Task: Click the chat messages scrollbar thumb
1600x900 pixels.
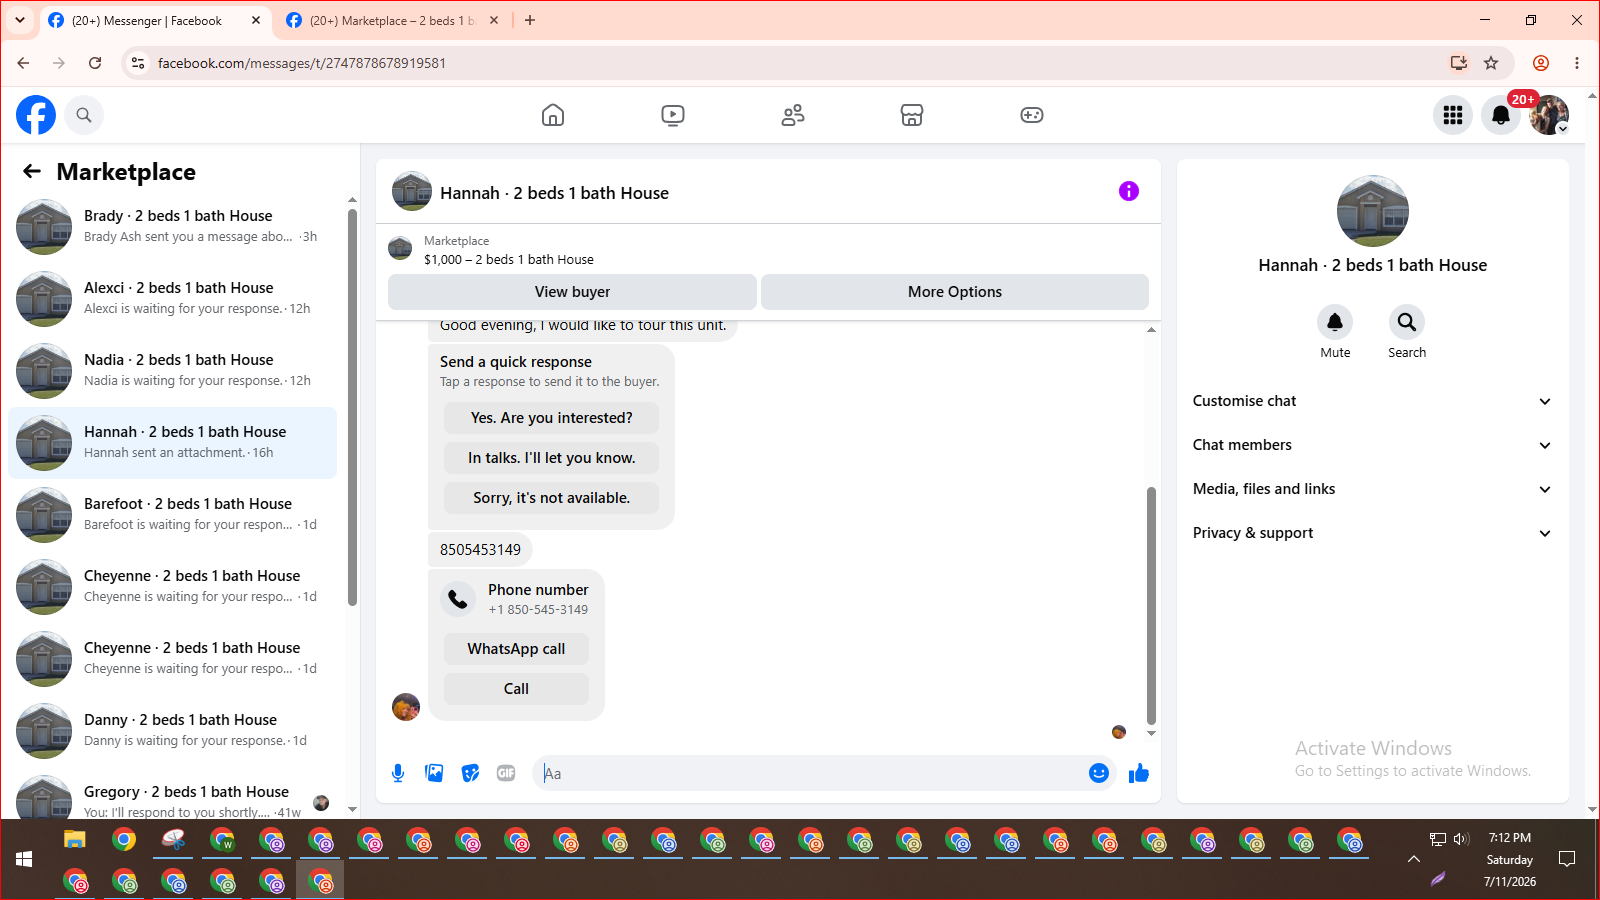Action: pyautogui.click(x=1151, y=605)
